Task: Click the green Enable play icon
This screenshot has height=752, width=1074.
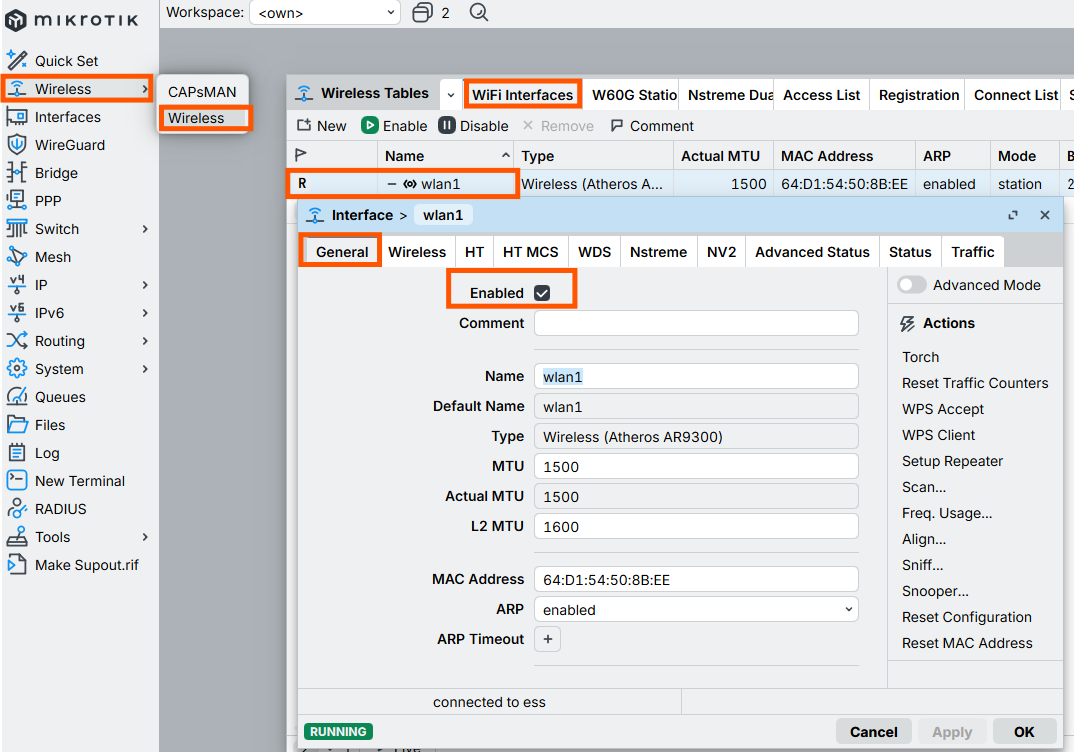Action: (370, 125)
